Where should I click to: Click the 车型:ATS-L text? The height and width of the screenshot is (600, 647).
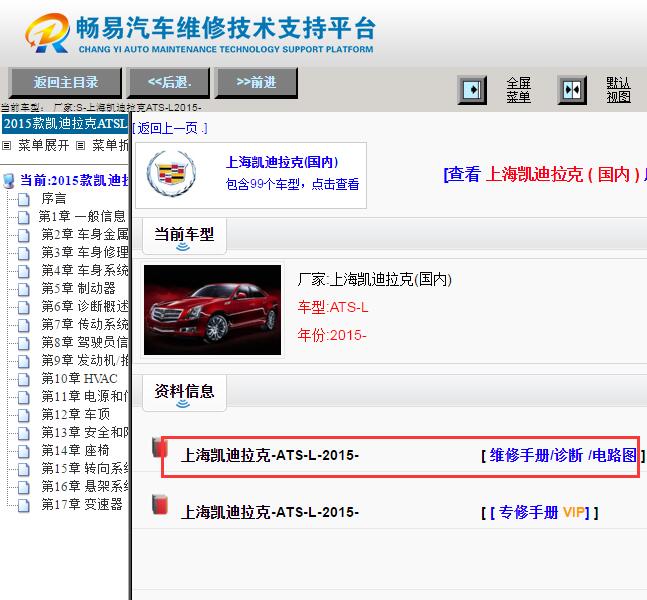333,307
